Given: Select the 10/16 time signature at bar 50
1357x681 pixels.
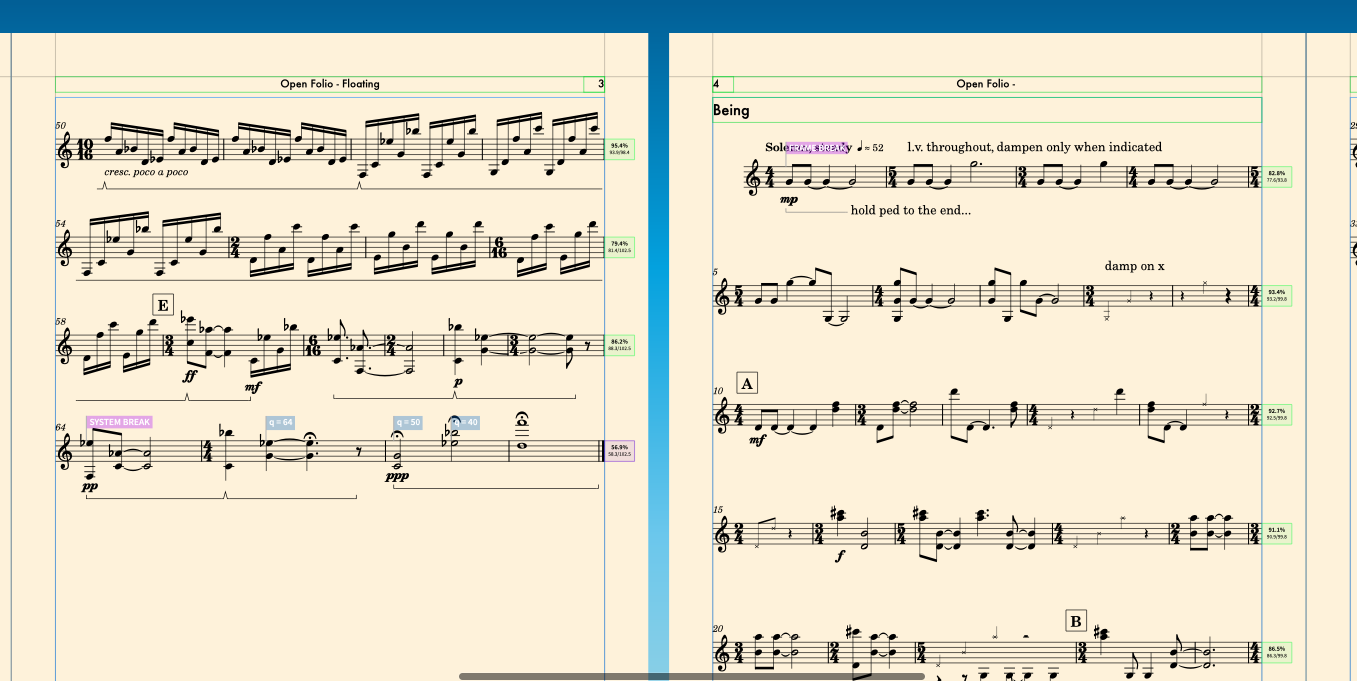Looking at the screenshot, I should [84, 150].
